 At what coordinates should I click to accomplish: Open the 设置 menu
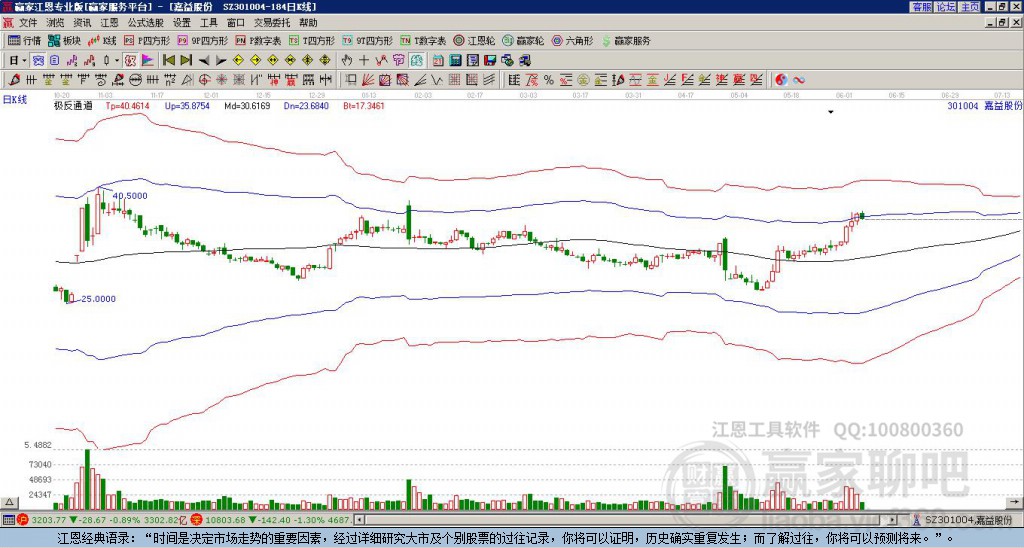tap(182, 23)
